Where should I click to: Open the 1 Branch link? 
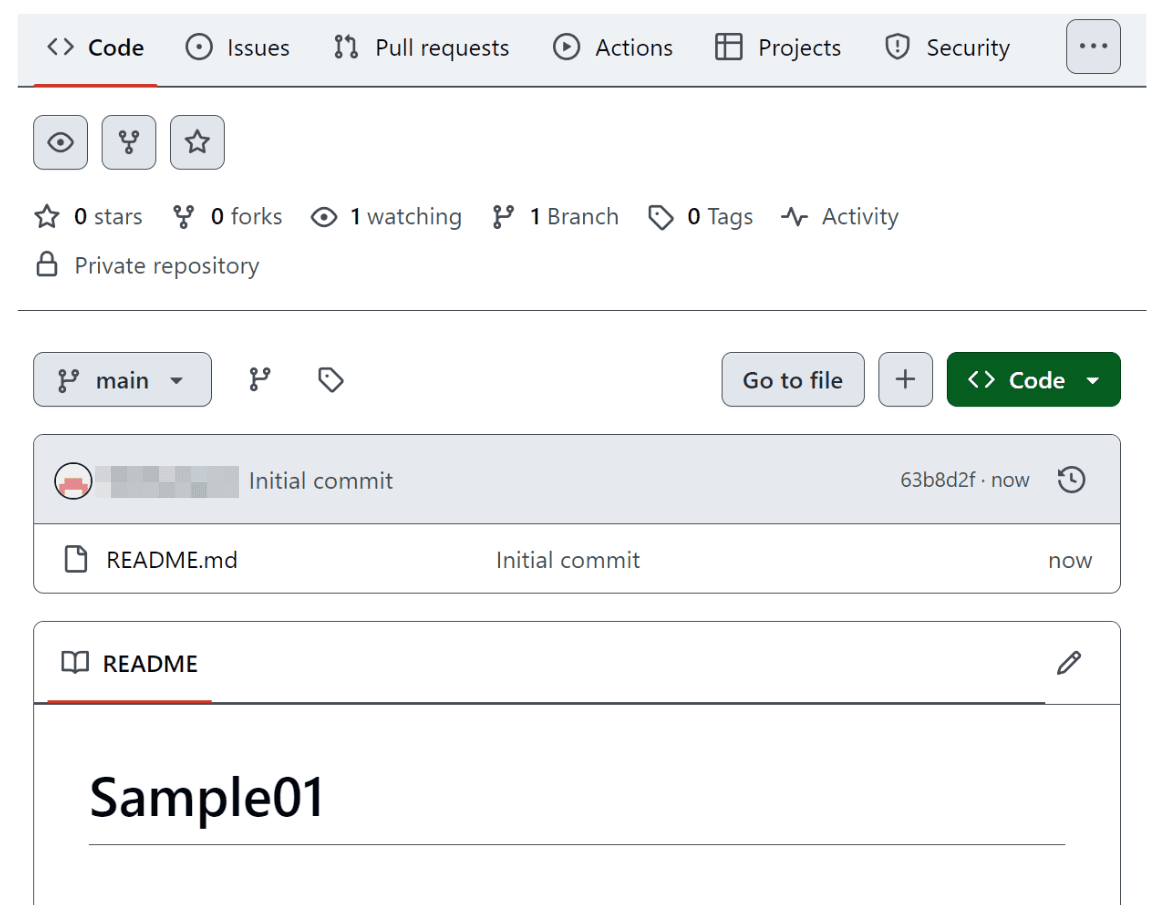pyautogui.click(x=555, y=217)
